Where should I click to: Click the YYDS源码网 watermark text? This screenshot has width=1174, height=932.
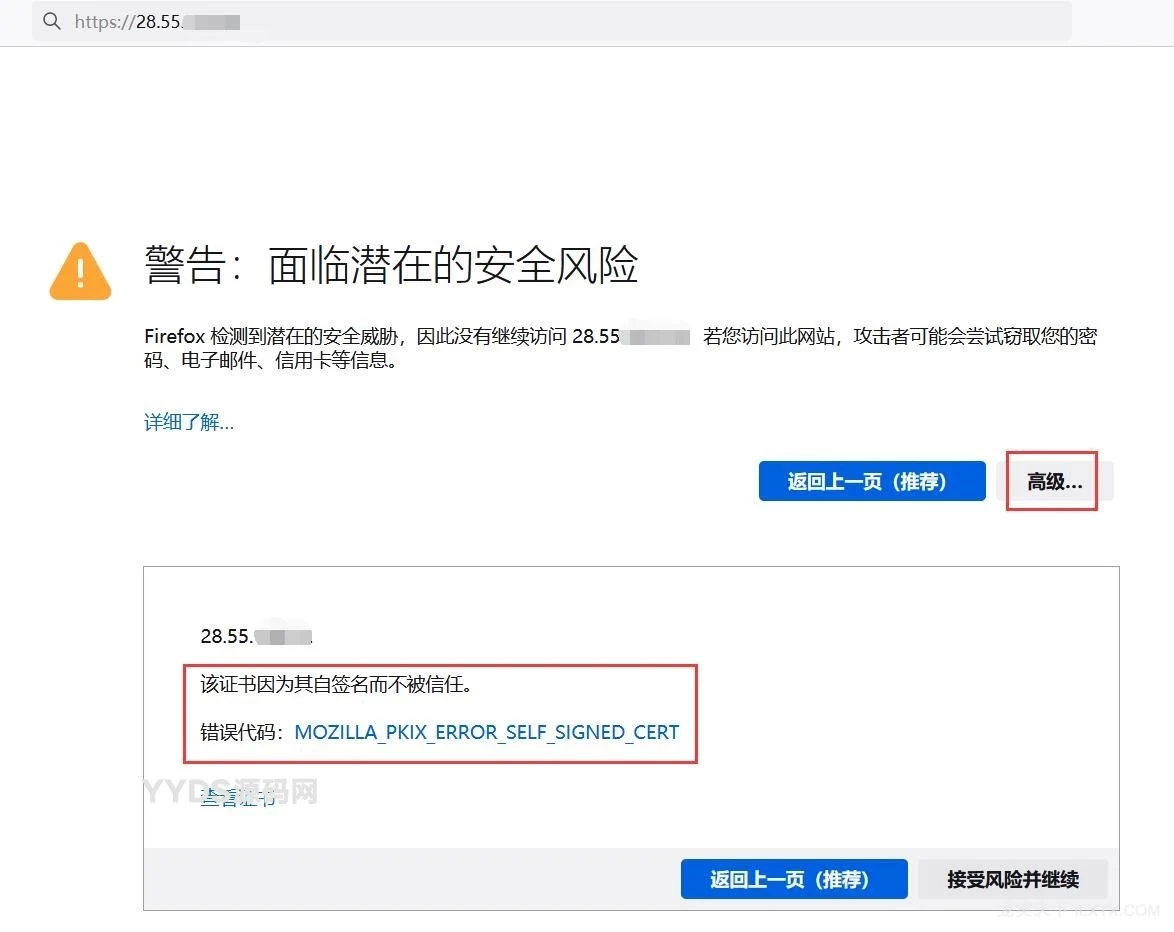coord(230,791)
